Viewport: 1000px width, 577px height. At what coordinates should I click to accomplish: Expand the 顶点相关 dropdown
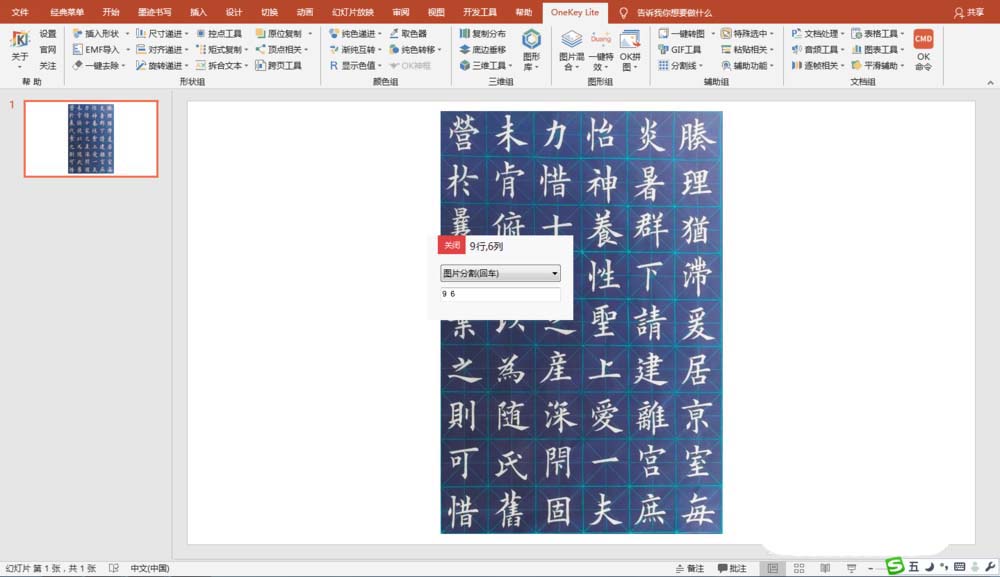(x=306, y=49)
